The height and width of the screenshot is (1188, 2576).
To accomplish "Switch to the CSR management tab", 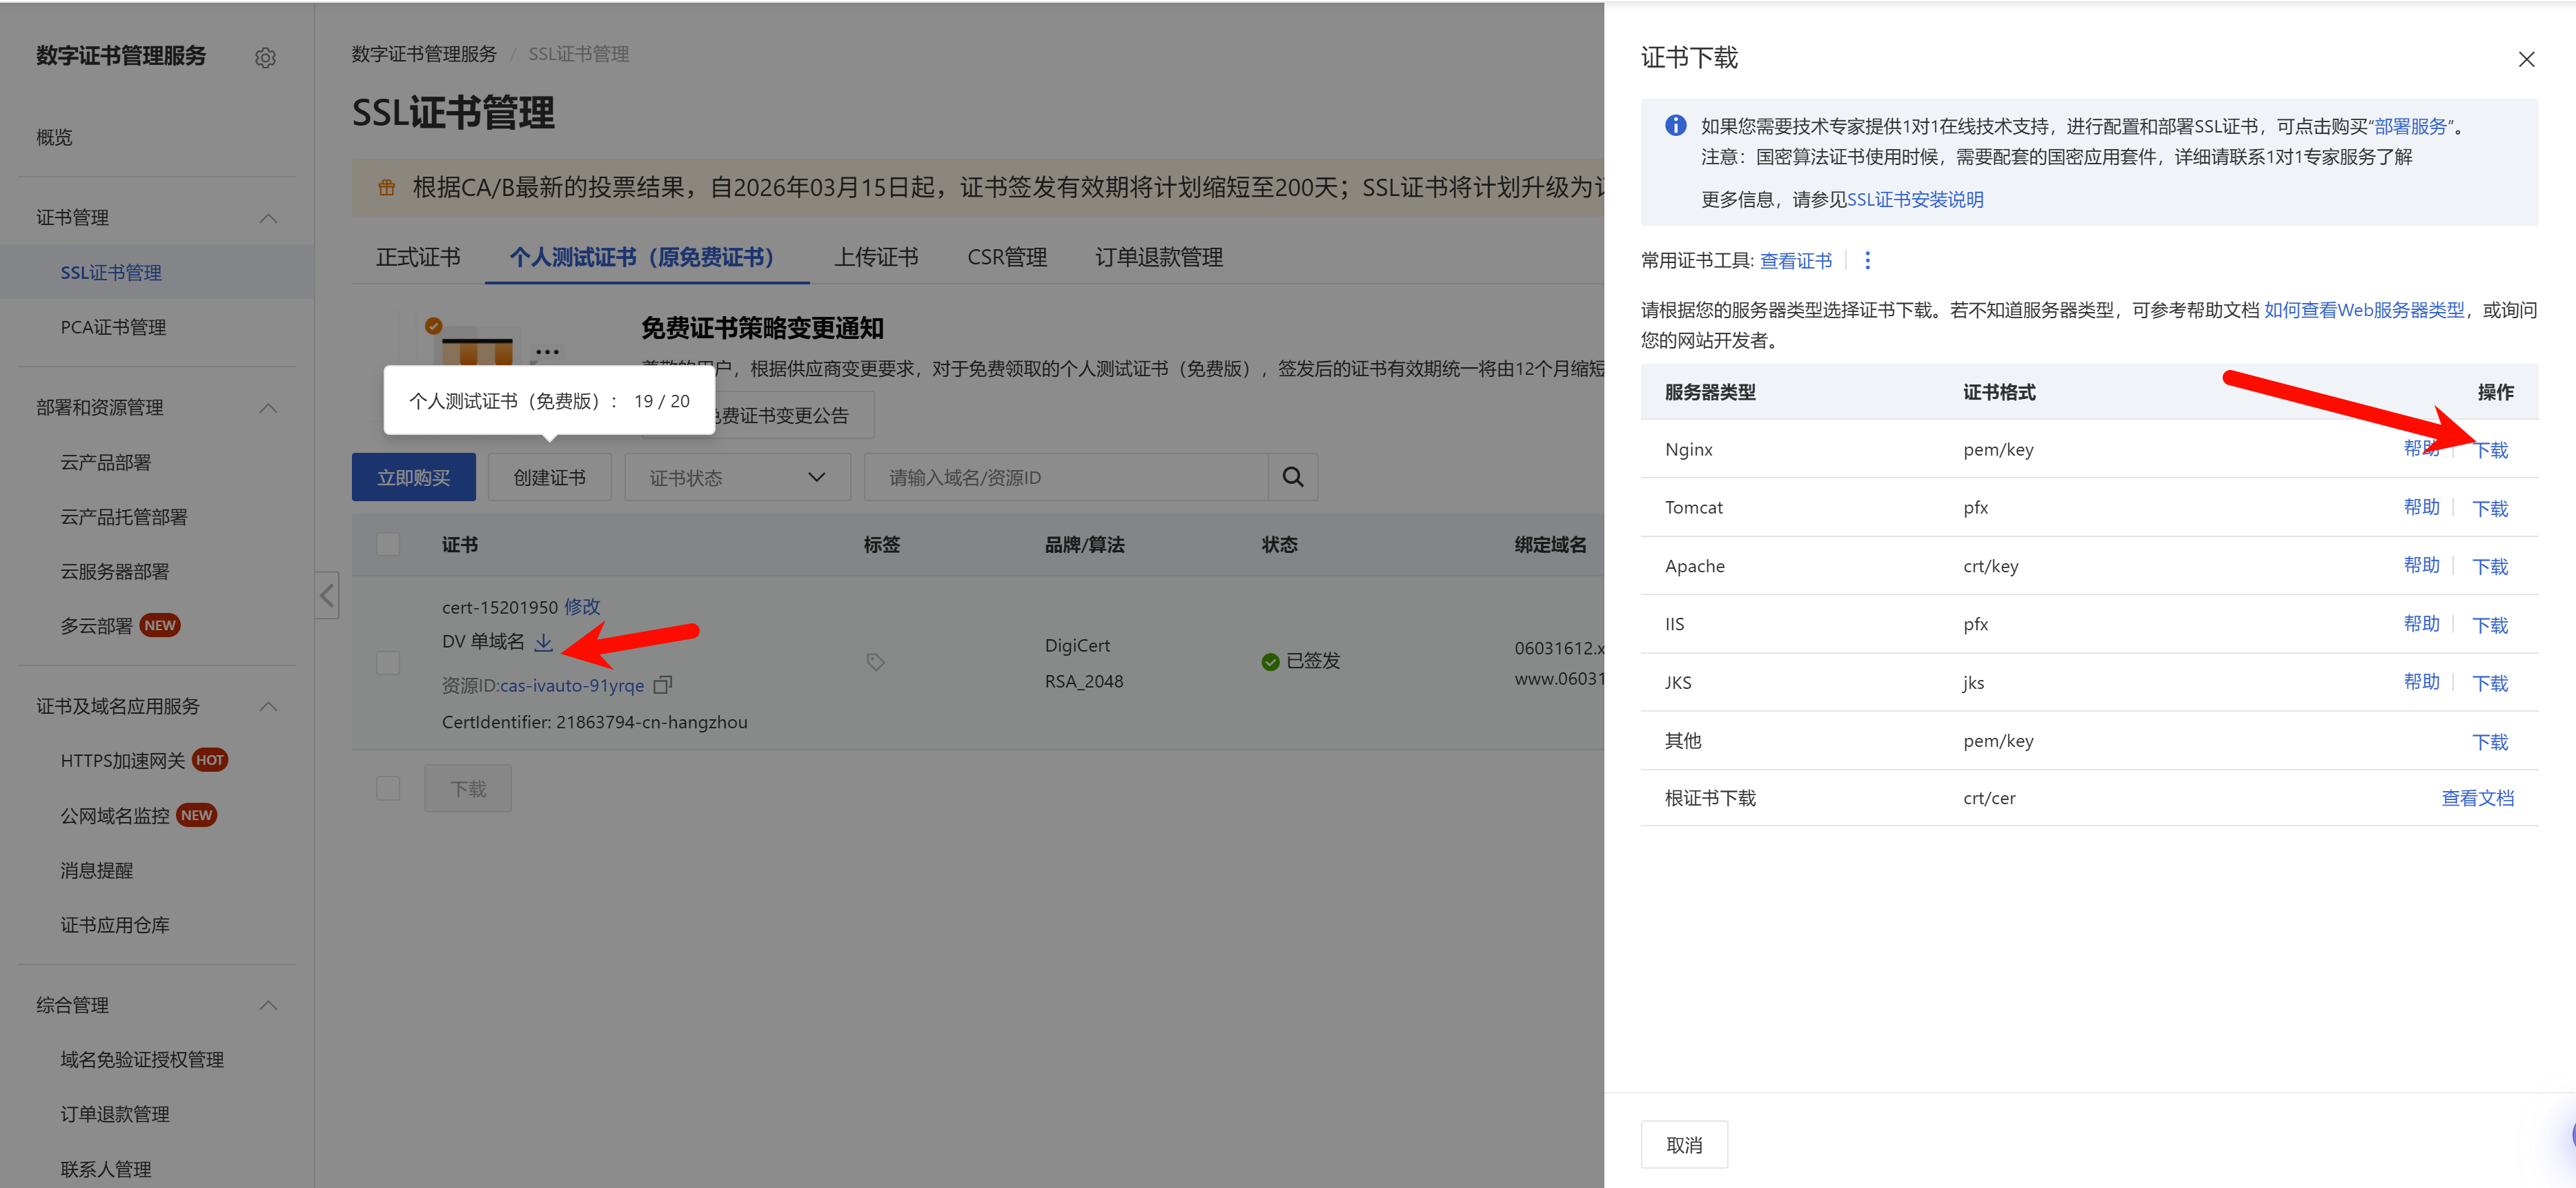I will pos(1006,257).
